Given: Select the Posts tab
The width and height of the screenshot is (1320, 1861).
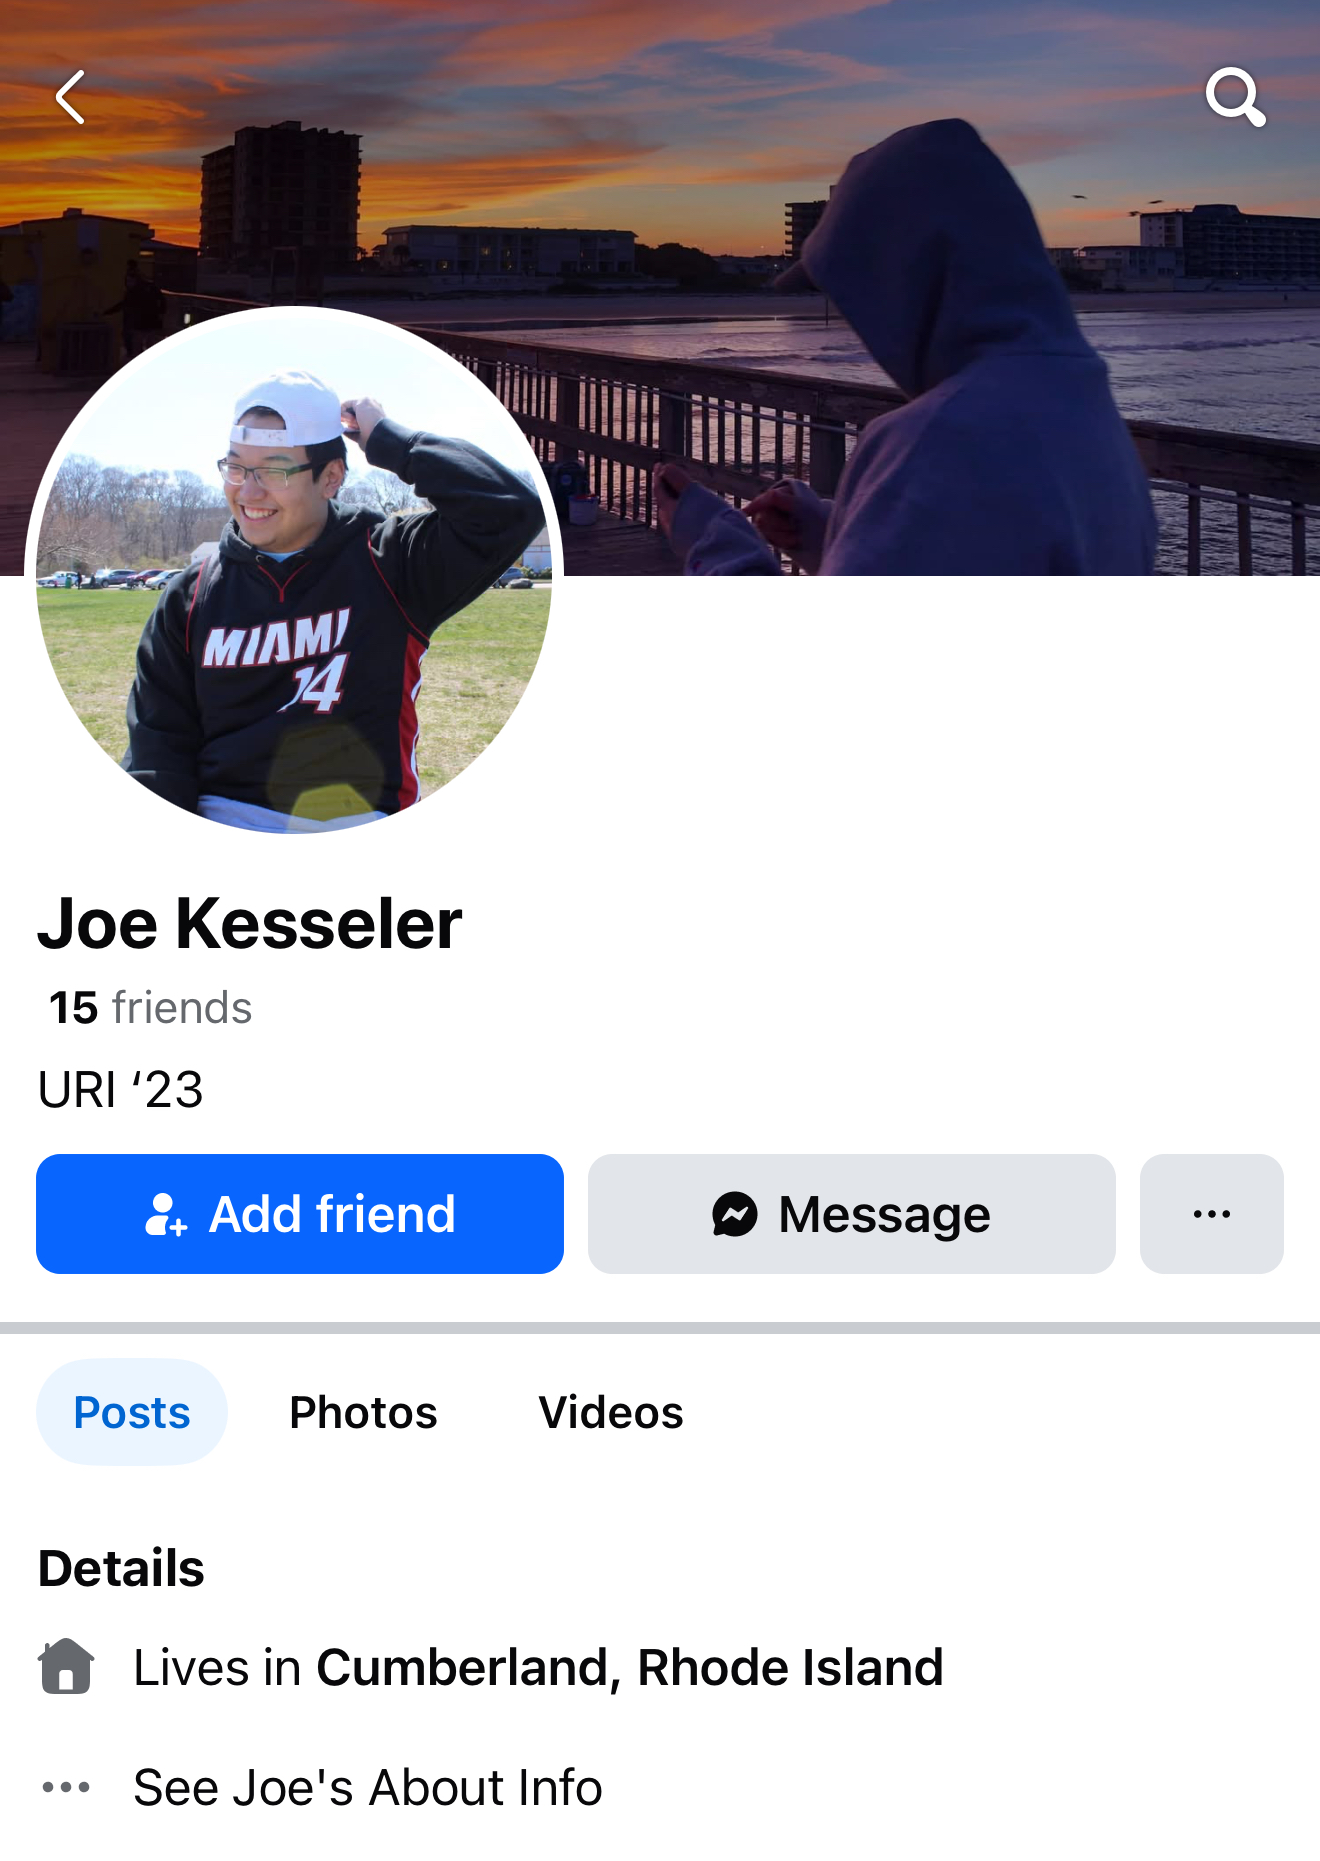Looking at the screenshot, I should [x=132, y=1412].
